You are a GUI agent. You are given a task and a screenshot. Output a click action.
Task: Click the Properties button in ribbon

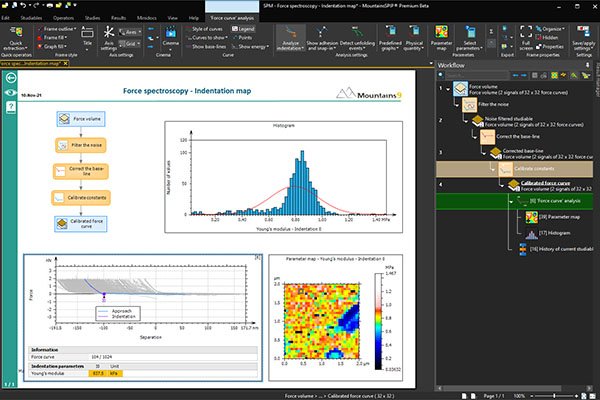[549, 46]
